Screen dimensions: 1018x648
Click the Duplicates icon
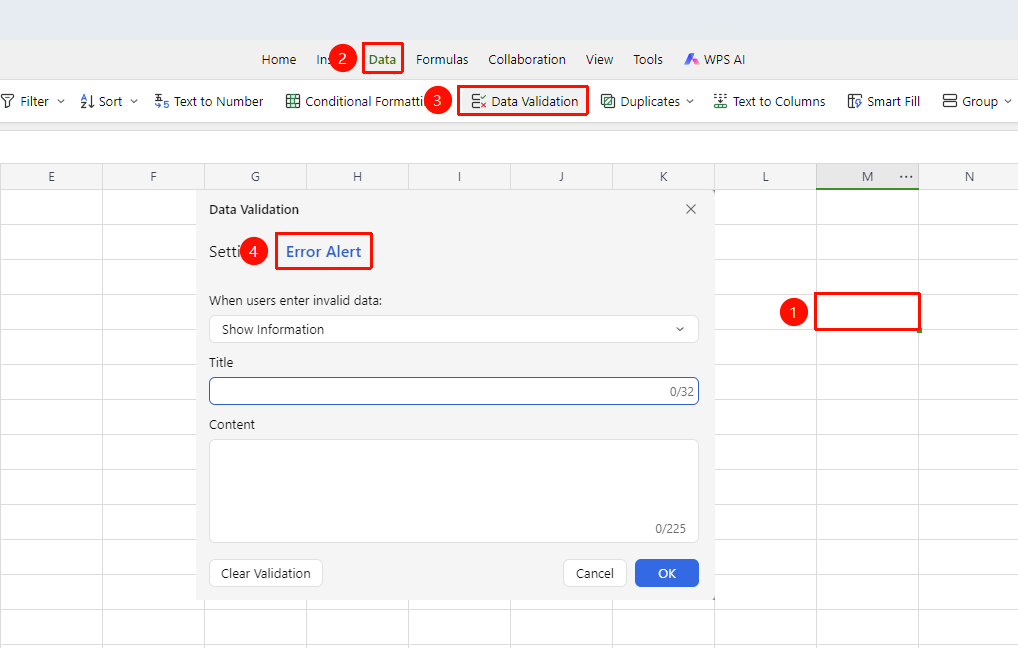[x=608, y=101]
